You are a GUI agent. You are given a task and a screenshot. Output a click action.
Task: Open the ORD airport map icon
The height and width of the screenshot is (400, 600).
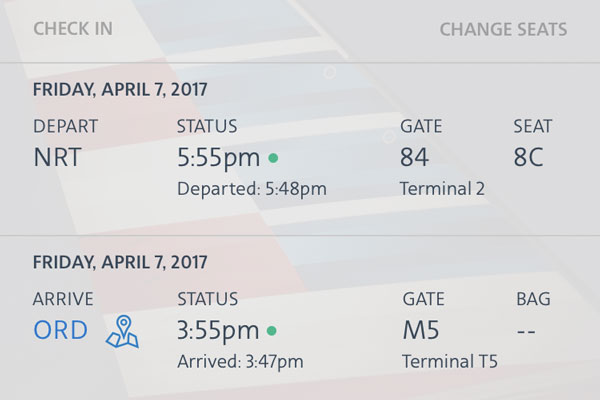pyautogui.click(x=122, y=331)
